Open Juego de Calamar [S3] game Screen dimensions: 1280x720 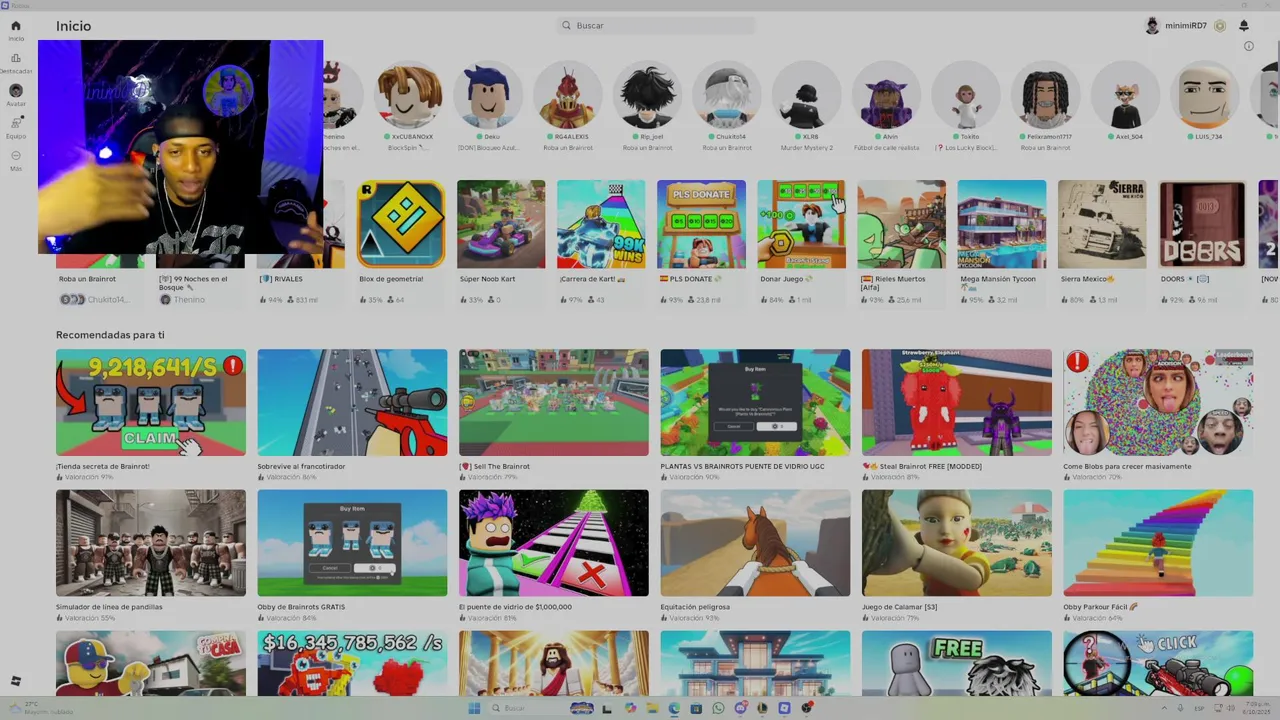[957, 543]
